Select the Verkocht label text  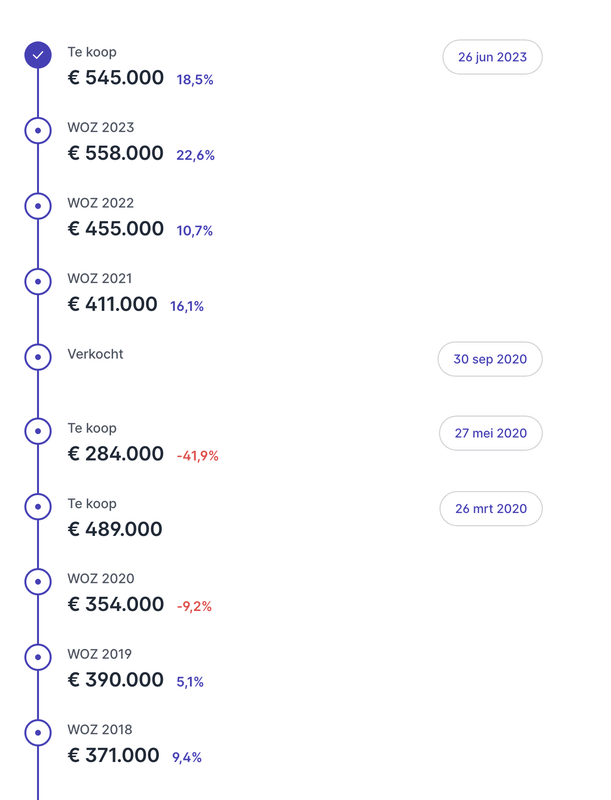click(x=95, y=354)
